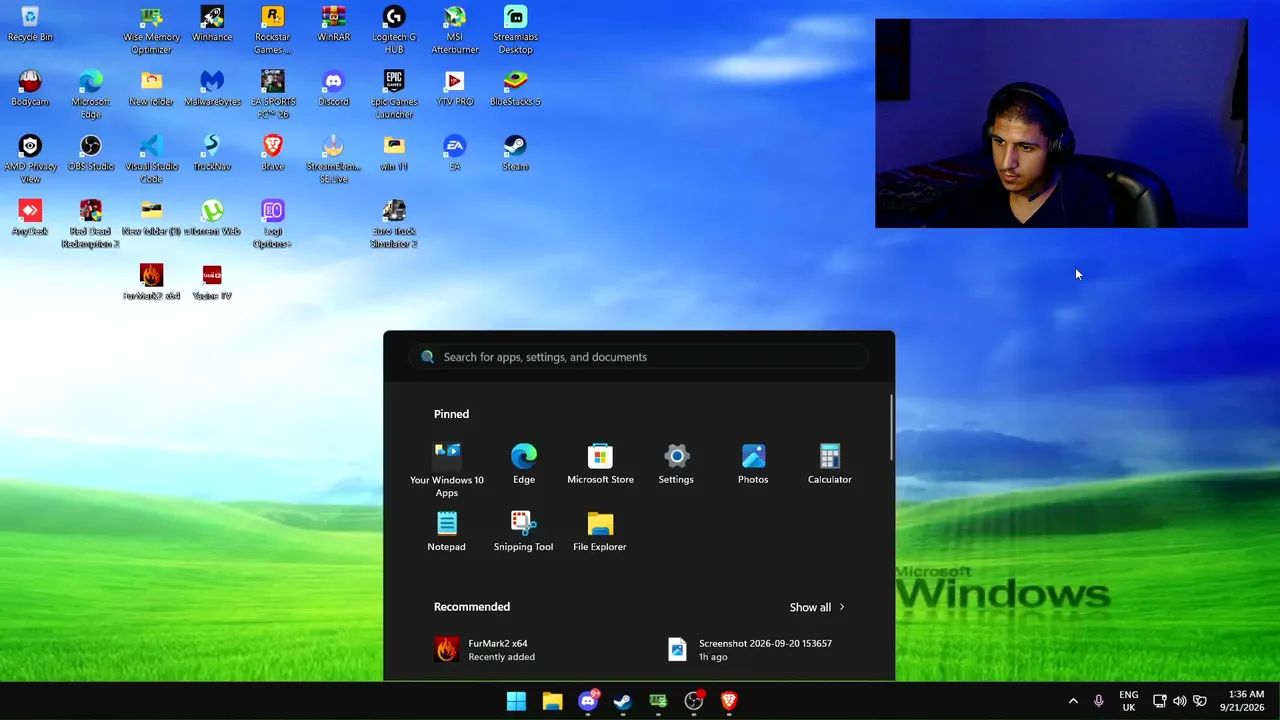Select the Streamlabs Desktop icon
The width and height of the screenshot is (1280, 720).
point(515,29)
